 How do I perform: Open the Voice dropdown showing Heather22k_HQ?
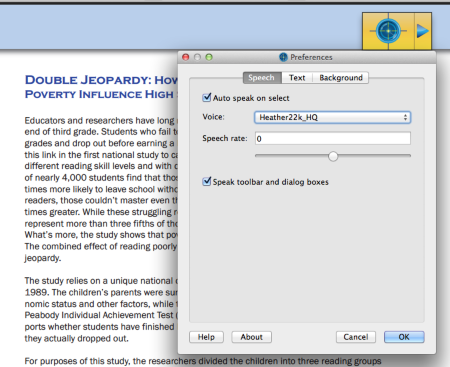pyautogui.click(x=333, y=117)
